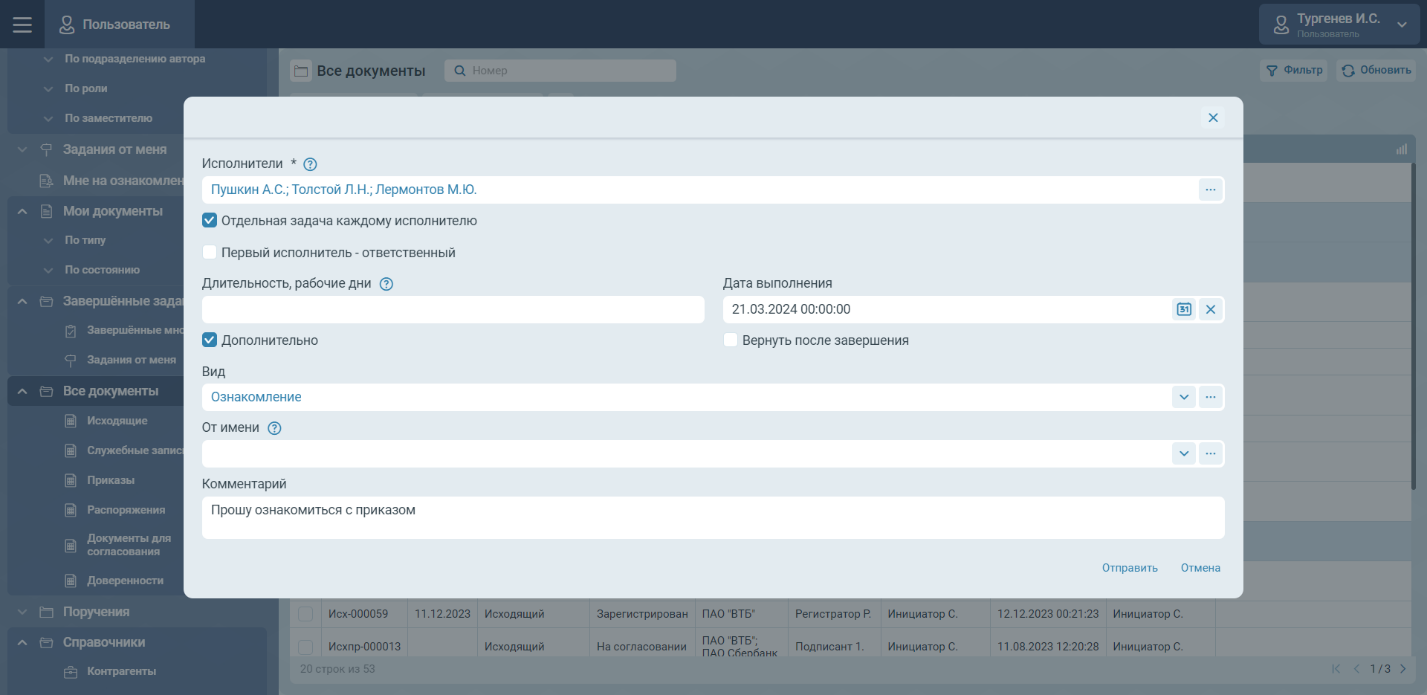Open Тургенев И.С. user menu
The width and height of the screenshot is (1427, 695).
[x=1339, y=25]
